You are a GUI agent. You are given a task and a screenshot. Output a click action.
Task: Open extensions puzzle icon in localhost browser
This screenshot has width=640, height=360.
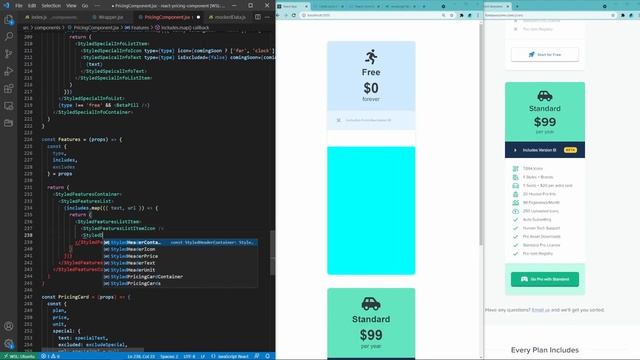[462, 15]
